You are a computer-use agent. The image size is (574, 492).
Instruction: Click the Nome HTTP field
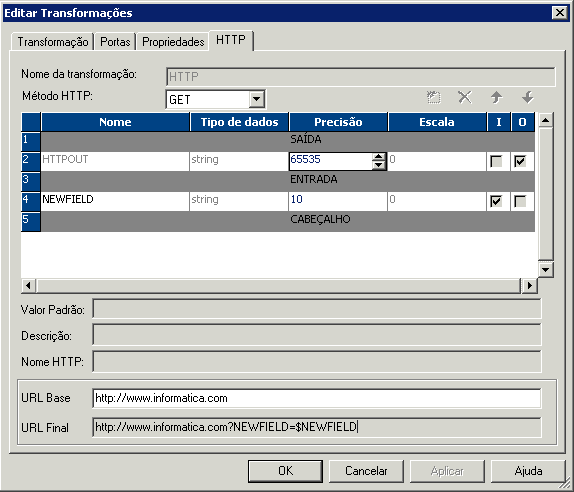317,361
